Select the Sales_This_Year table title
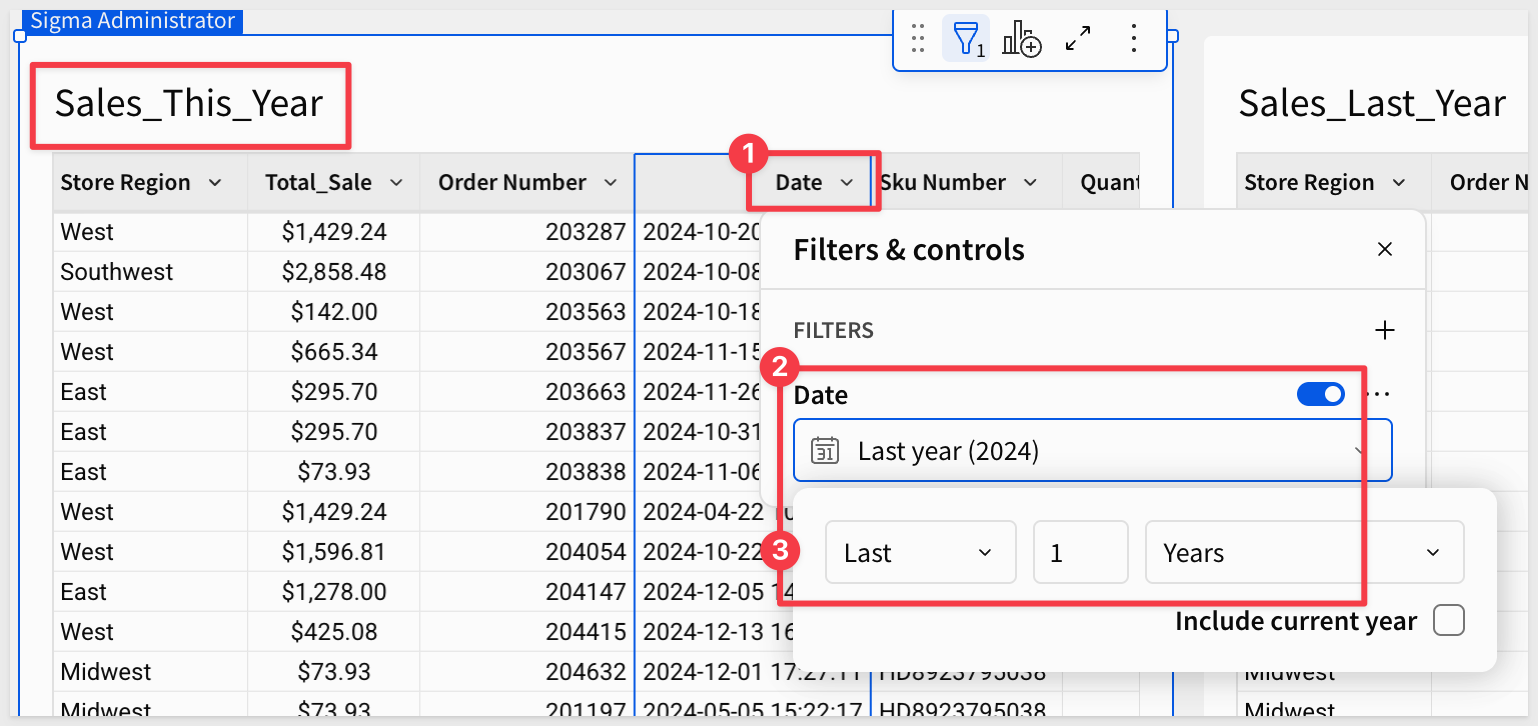The height and width of the screenshot is (726, 1538). [x=189, y=104]
